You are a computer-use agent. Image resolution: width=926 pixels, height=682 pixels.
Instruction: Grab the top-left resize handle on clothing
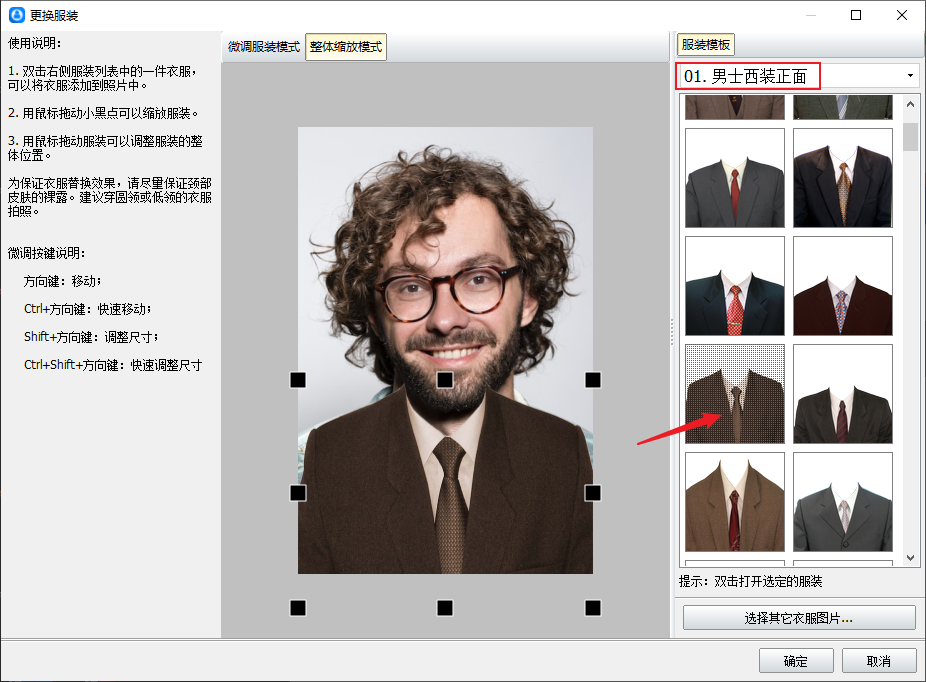pos(298,380)
